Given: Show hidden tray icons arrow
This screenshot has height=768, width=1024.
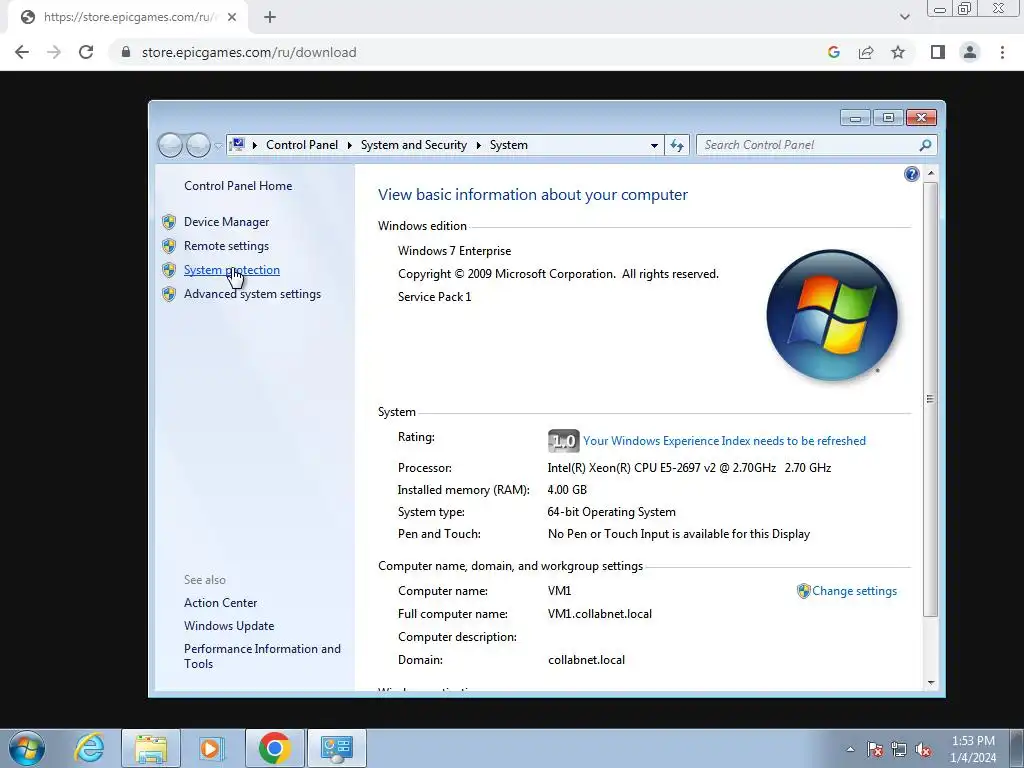Looking at the screenshot, I should 850,749.
